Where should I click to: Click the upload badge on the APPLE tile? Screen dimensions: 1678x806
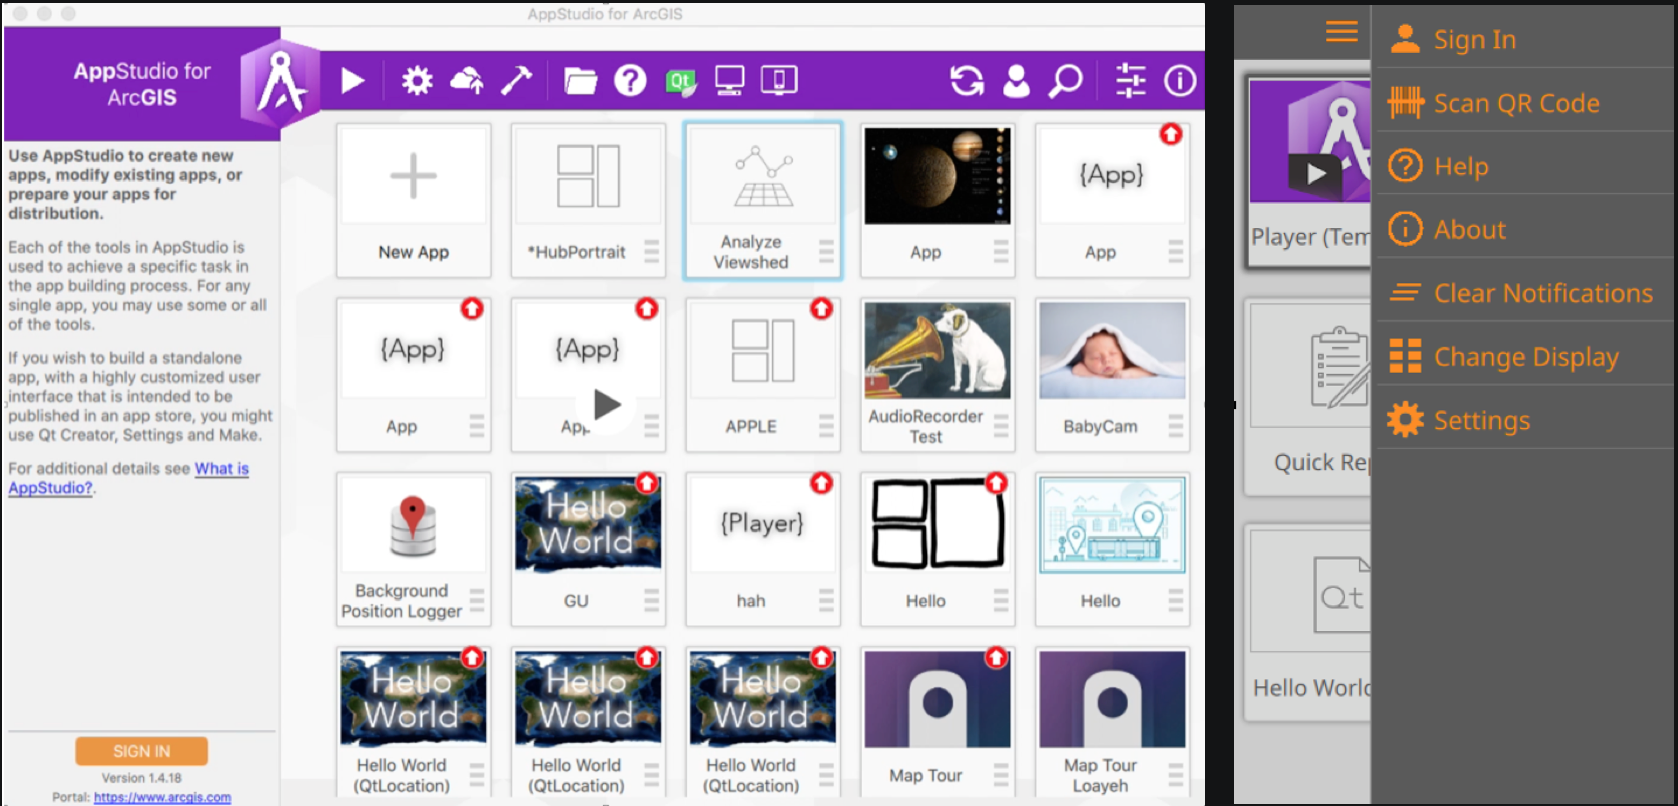(x=821, y=309)
